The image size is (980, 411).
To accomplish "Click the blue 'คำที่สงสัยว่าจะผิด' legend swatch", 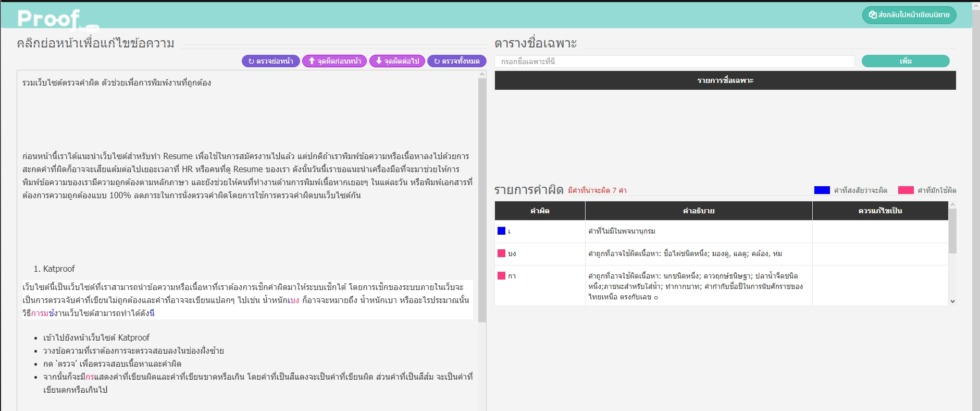I will tap(822, 190).
